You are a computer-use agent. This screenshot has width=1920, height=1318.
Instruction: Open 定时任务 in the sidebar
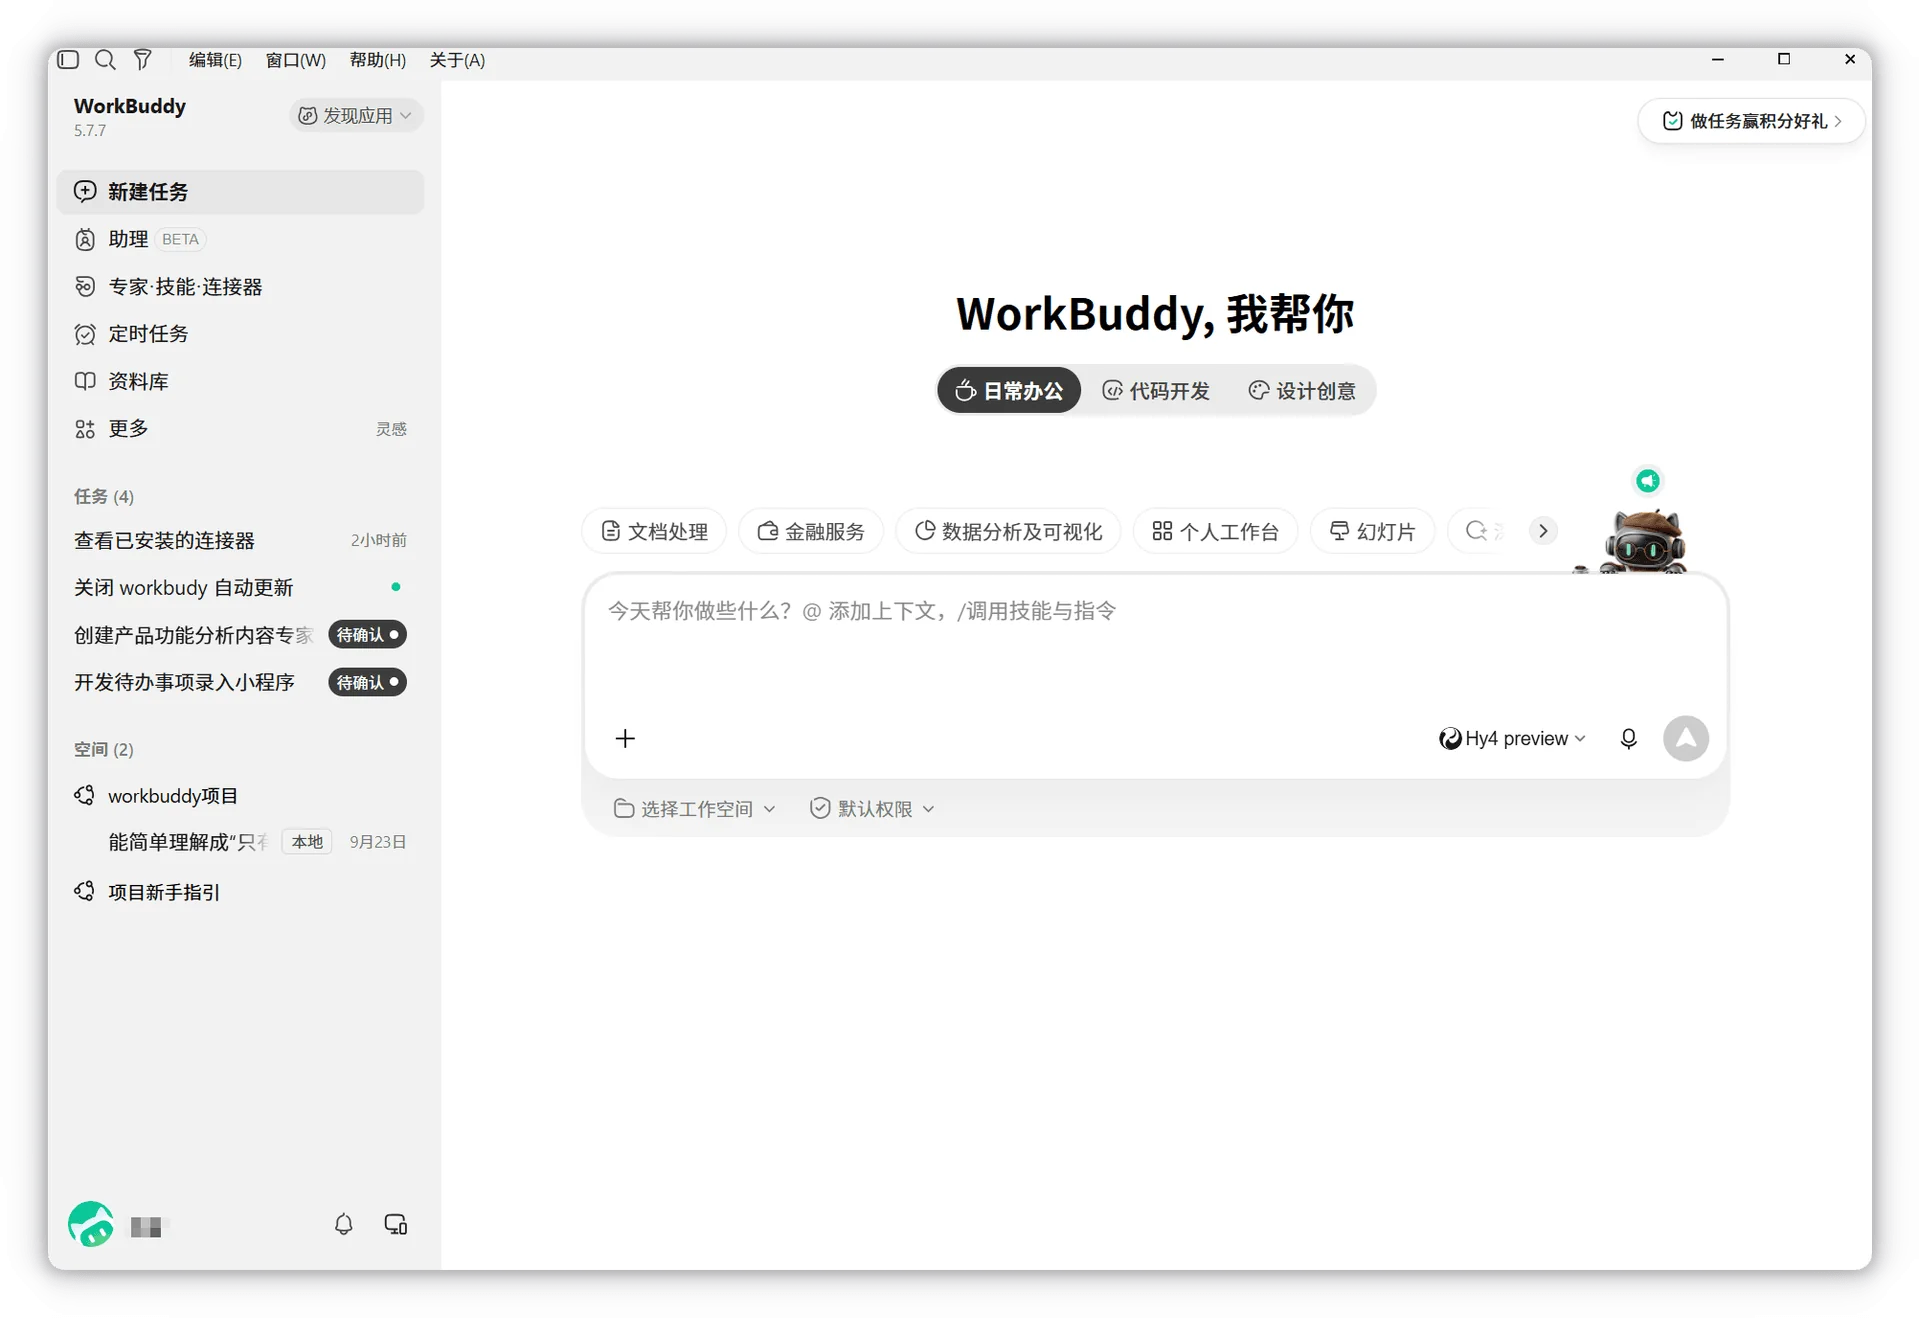pyautogui.click(x=240, y=333)
